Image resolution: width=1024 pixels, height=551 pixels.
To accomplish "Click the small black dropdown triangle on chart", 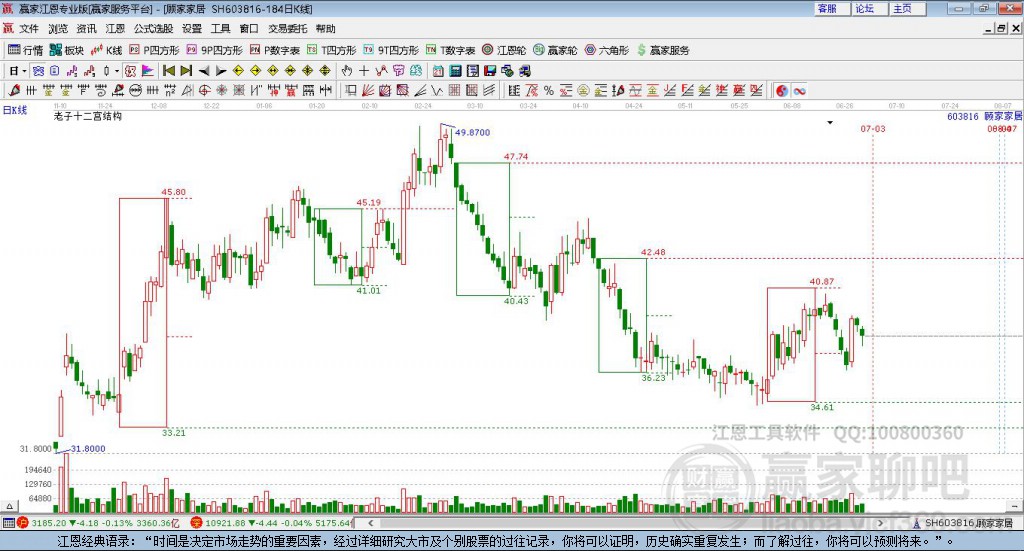I will (830, 123).
